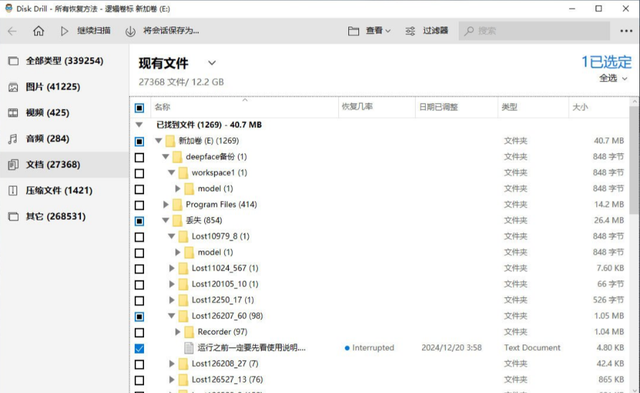Show the video (425) category
Screen dimensions: 640x393
point(64,113)
